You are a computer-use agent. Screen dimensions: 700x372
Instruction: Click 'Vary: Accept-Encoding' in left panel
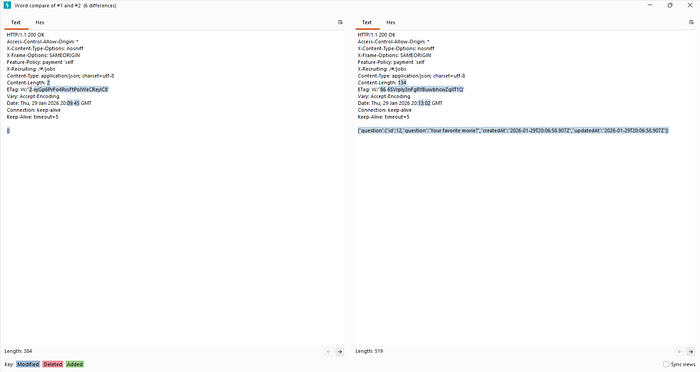coord(33,96)
